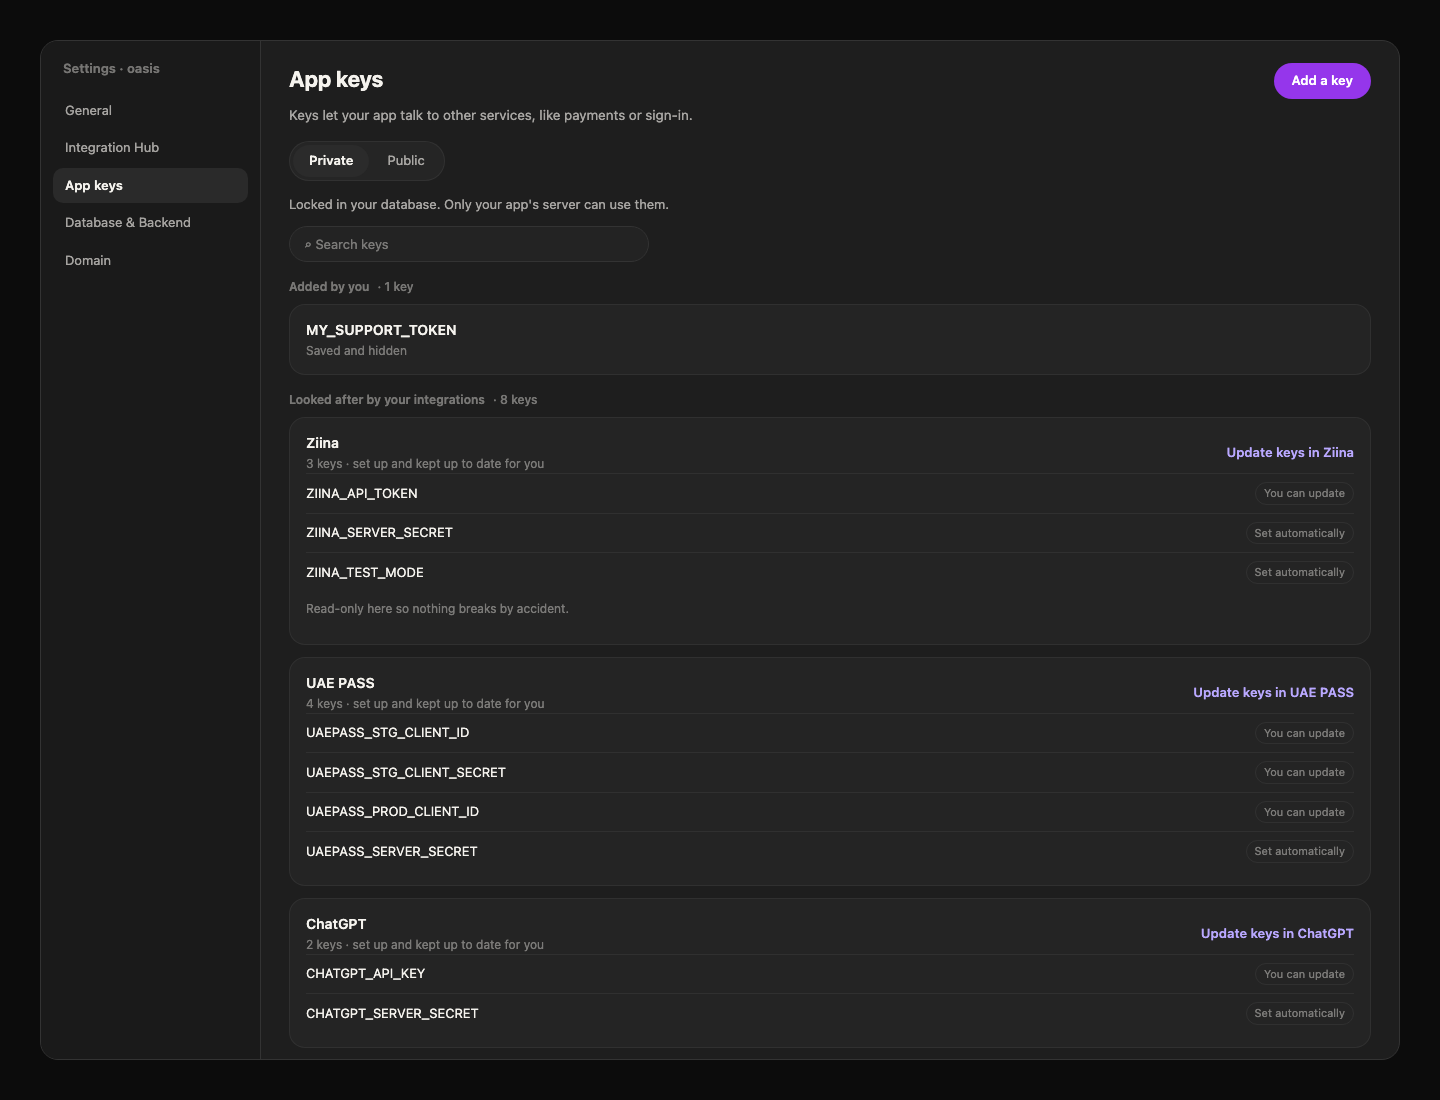
Task: Click You can update badge for UAEPASS_PROD_CLIENT_ID
Action: [x=1304, y=813]
